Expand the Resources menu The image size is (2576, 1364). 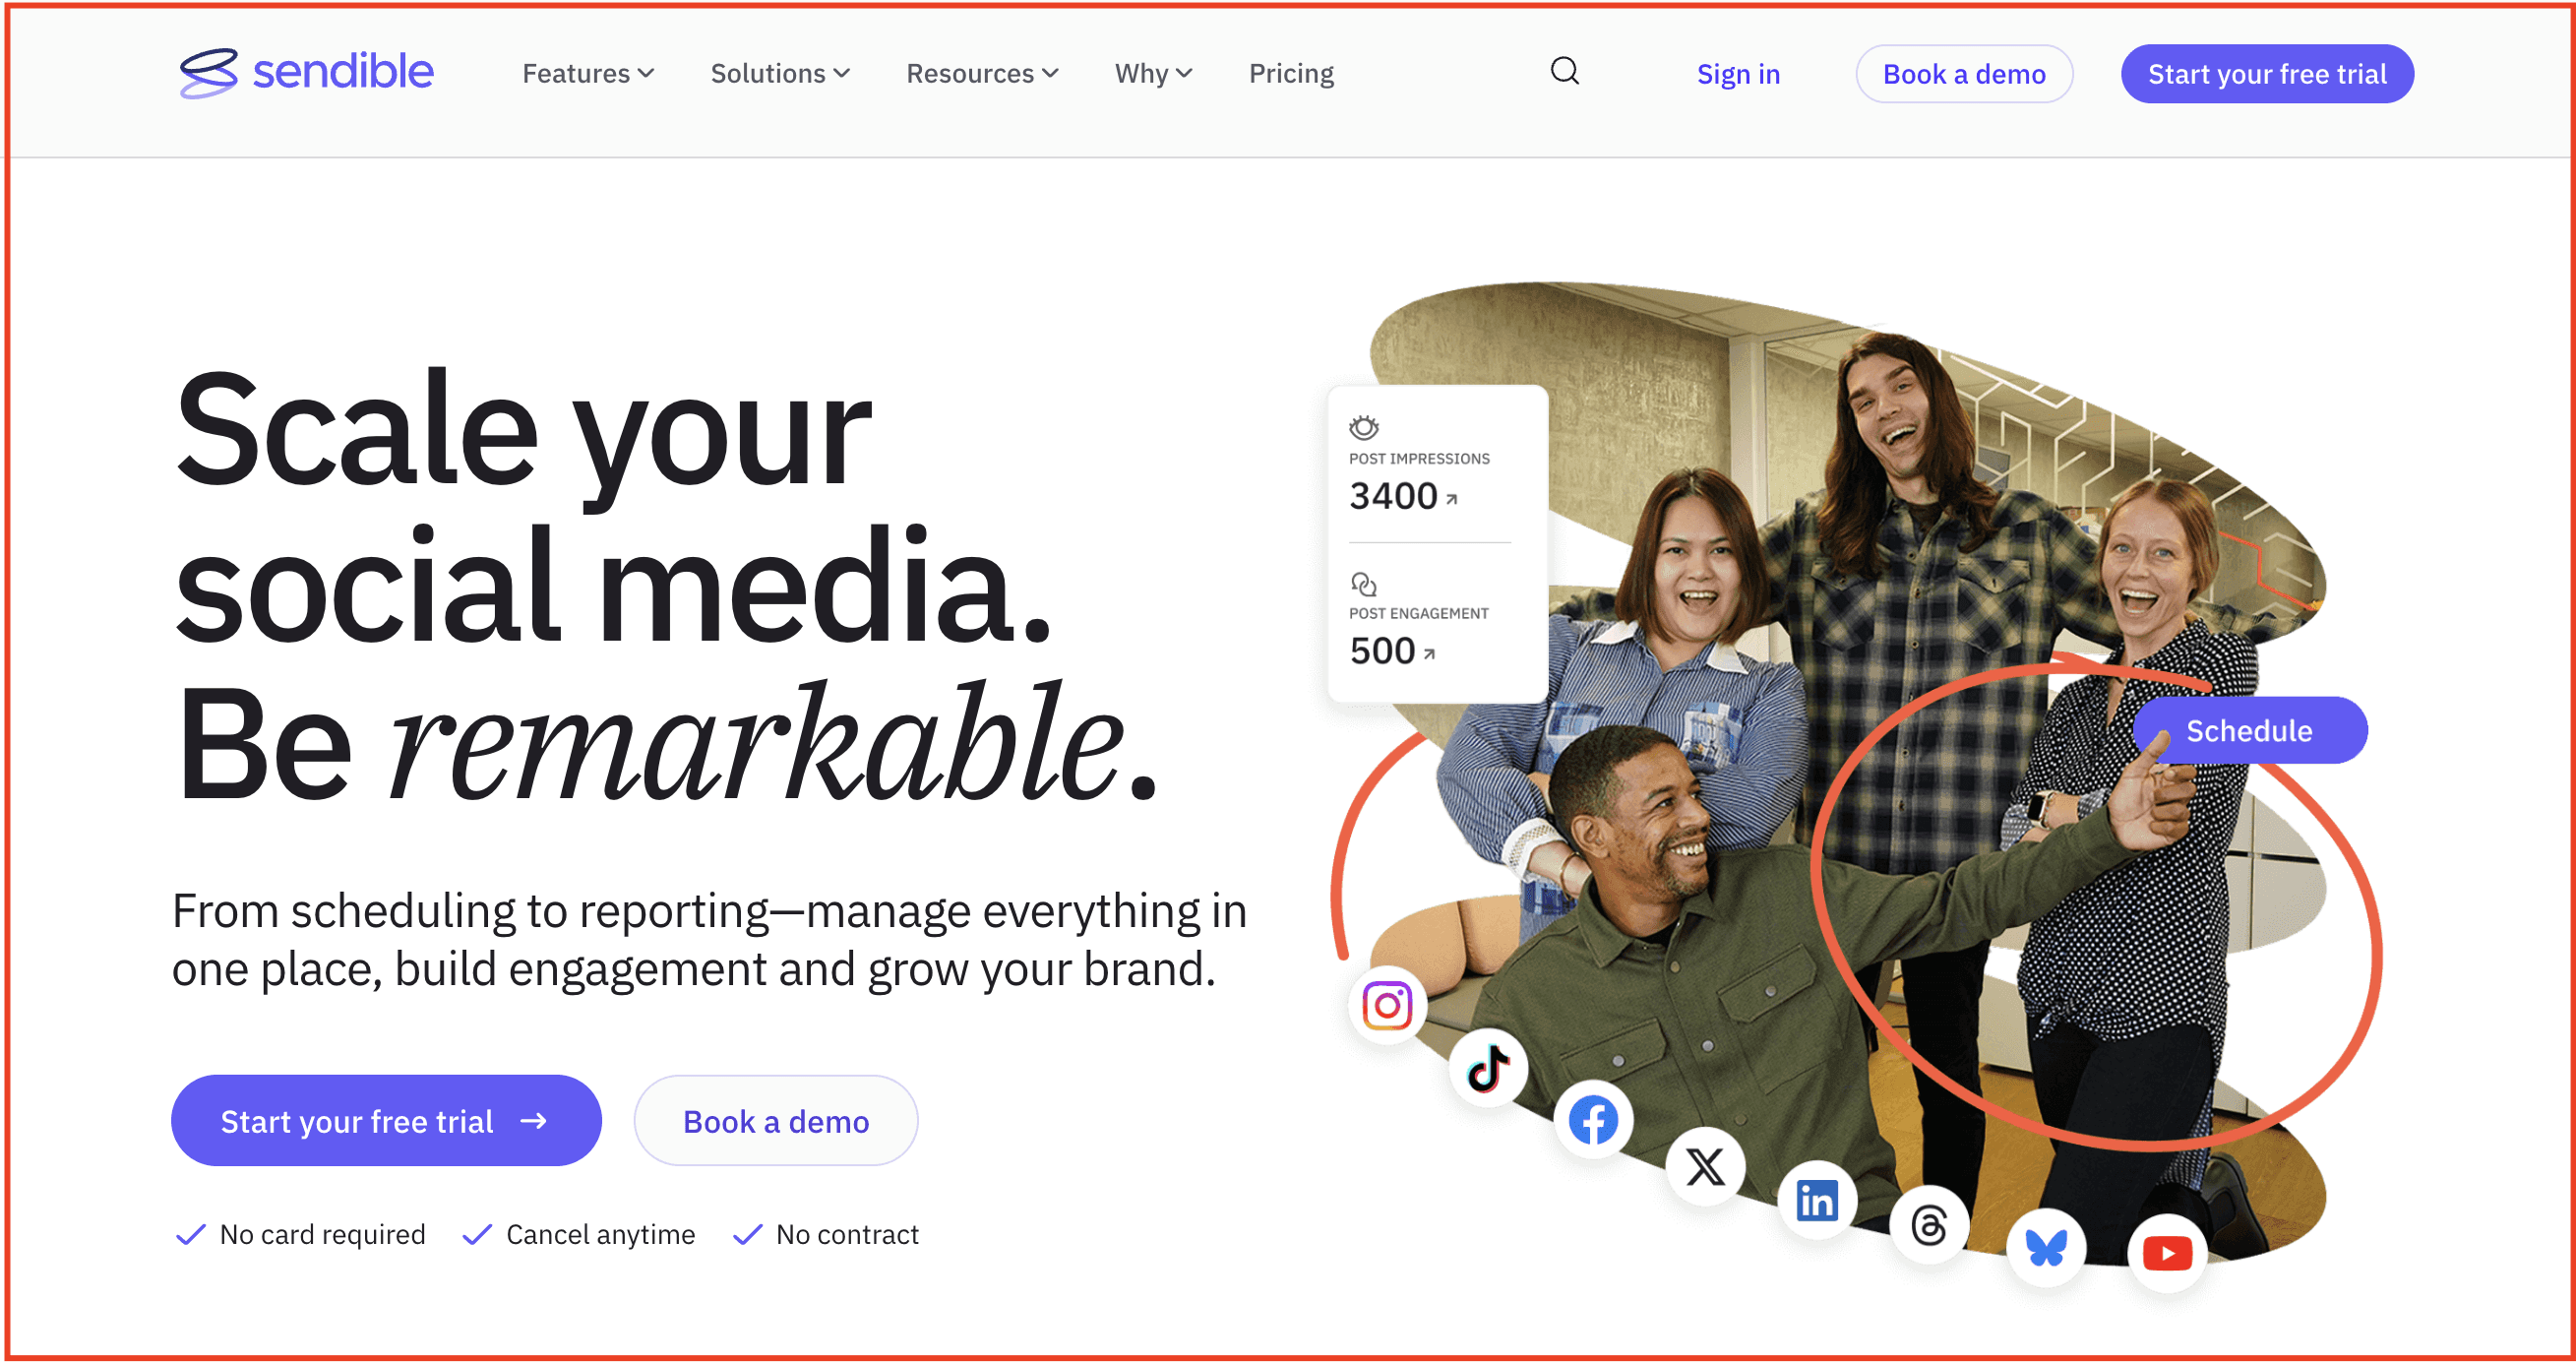point(982,74)
